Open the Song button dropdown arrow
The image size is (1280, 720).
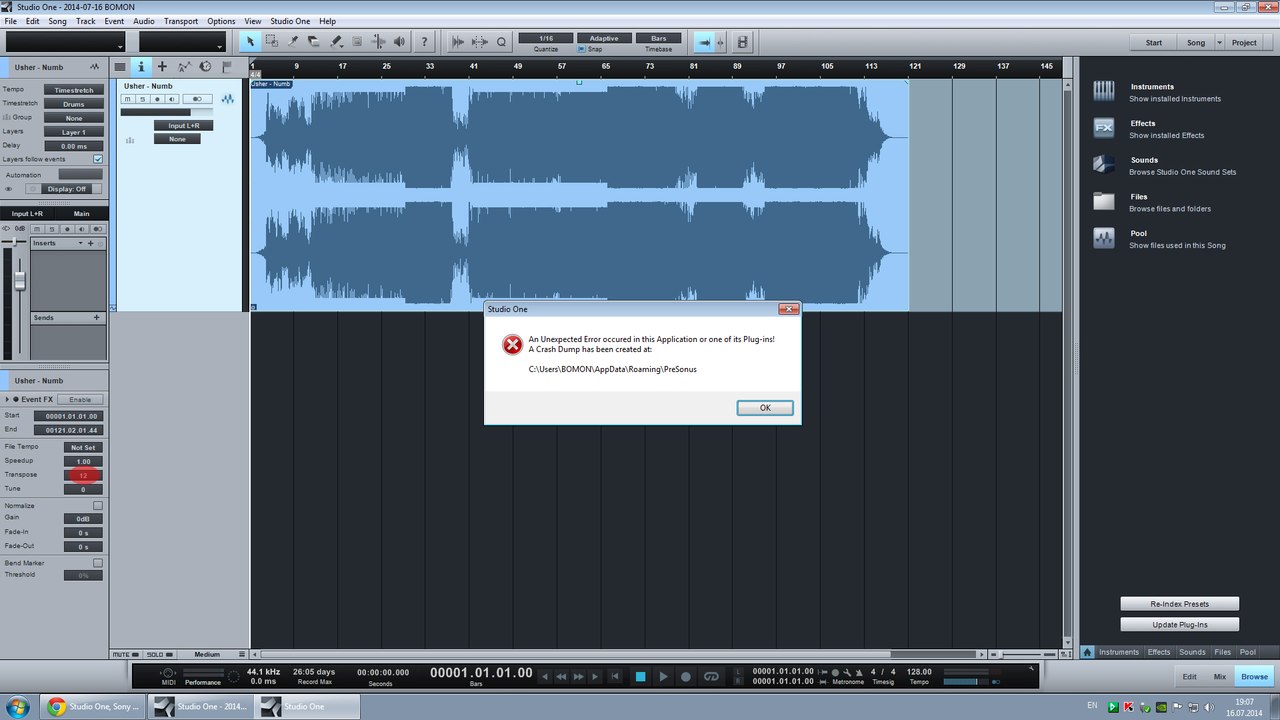click(x=1220, y=43)
